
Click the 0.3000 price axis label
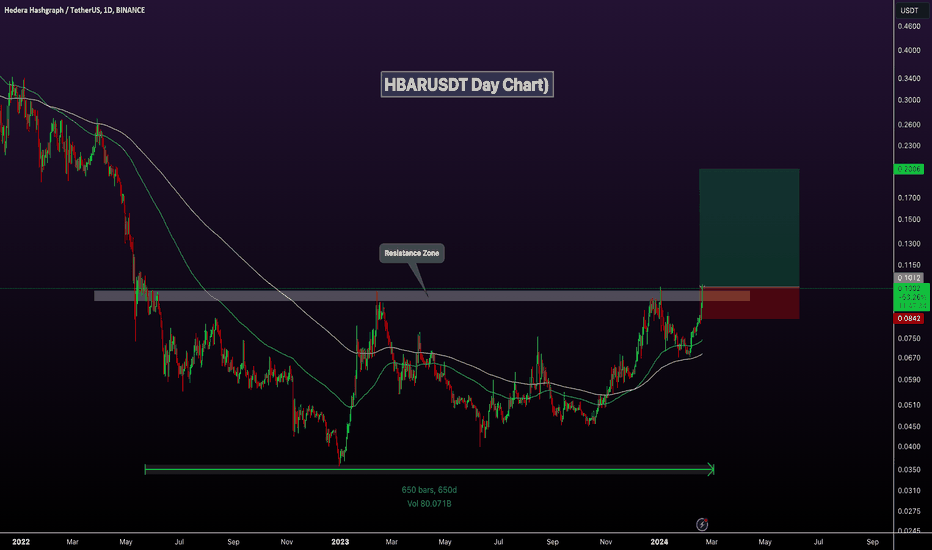coord(909,100)
